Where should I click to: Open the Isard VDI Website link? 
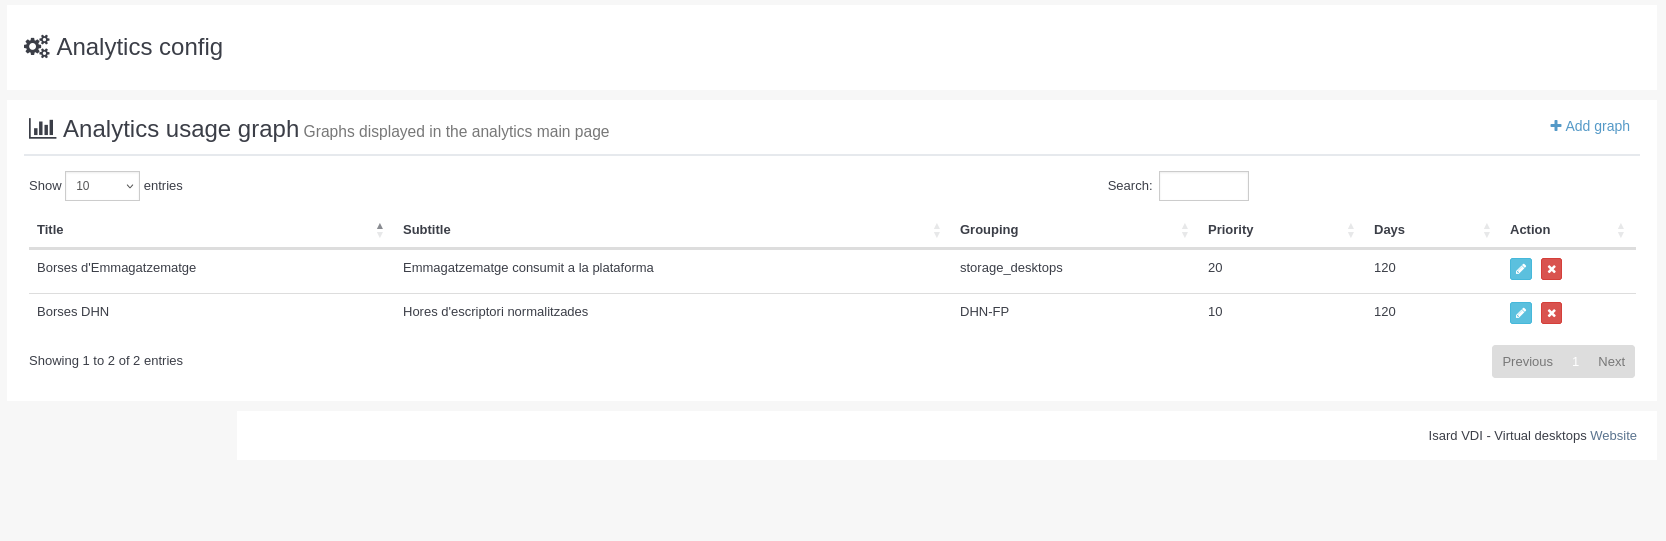(1613, 436)
